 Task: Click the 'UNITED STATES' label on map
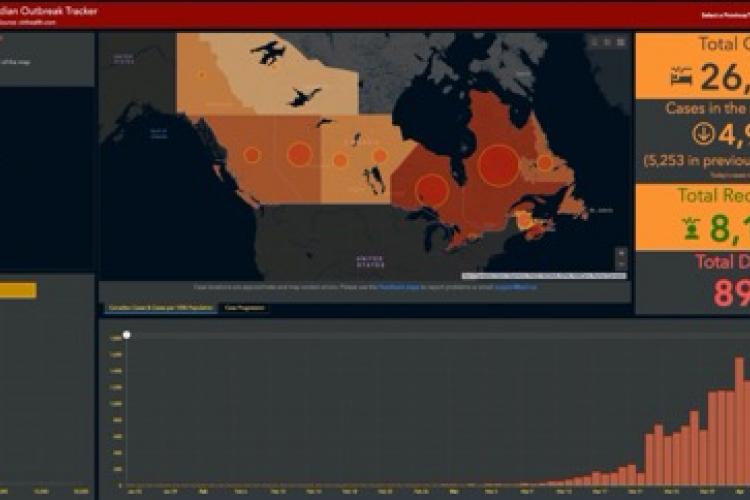pos(370,262)
